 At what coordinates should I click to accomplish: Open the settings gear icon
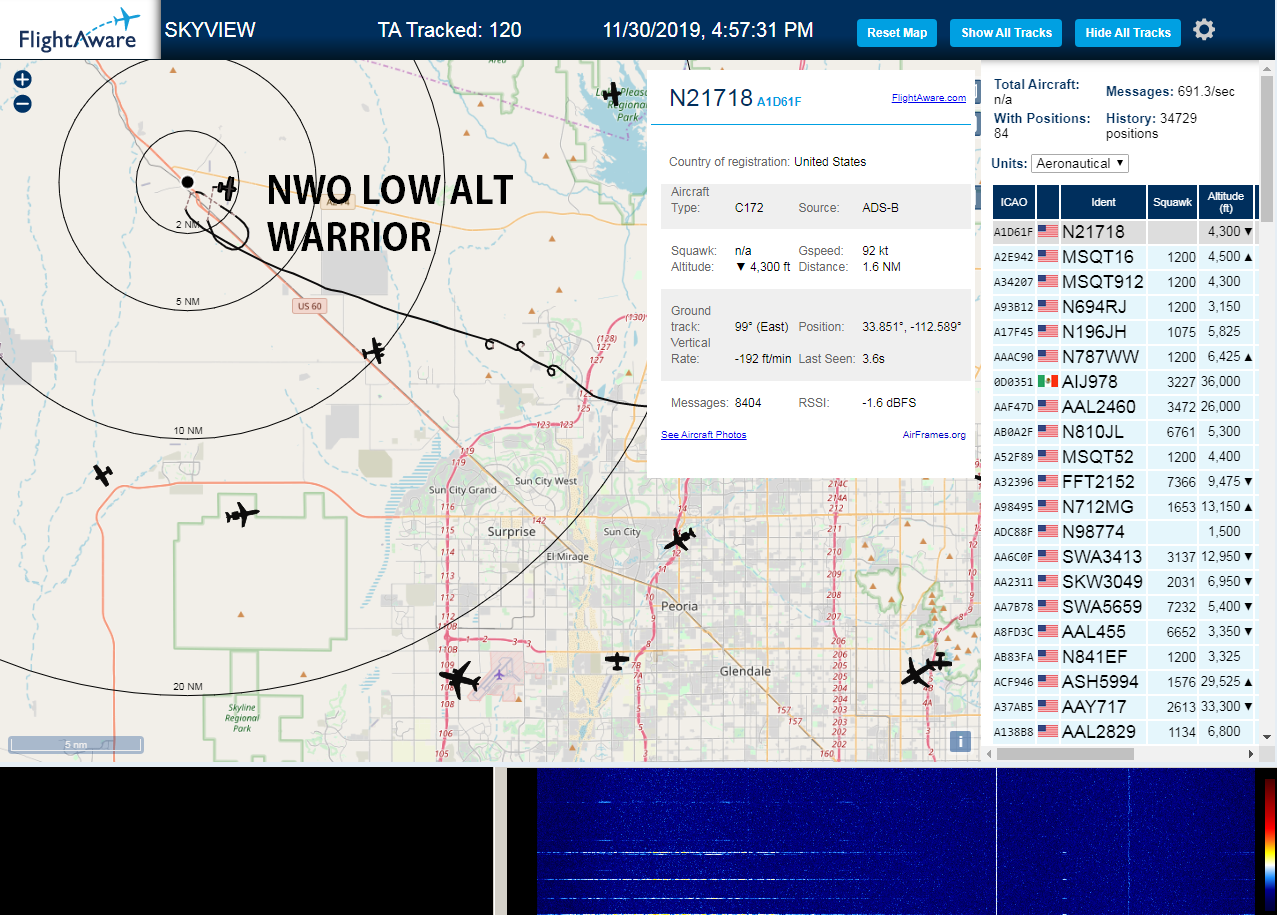pos(1204,30)
